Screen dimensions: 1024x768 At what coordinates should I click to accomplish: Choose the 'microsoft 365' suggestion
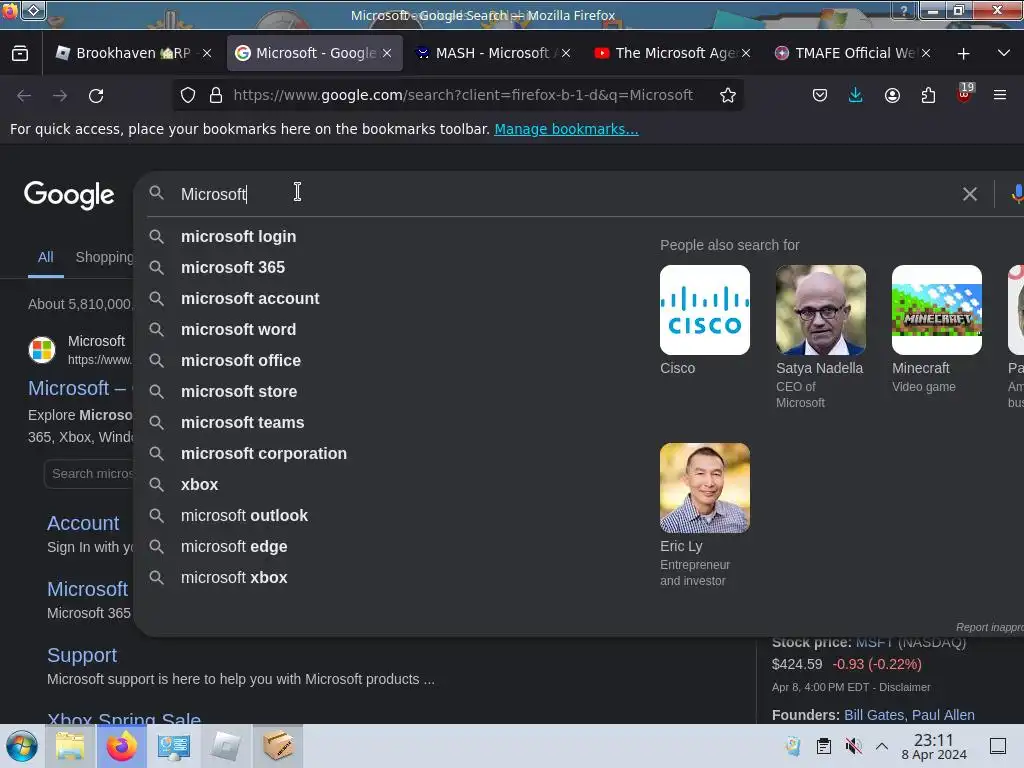(232, 267)
